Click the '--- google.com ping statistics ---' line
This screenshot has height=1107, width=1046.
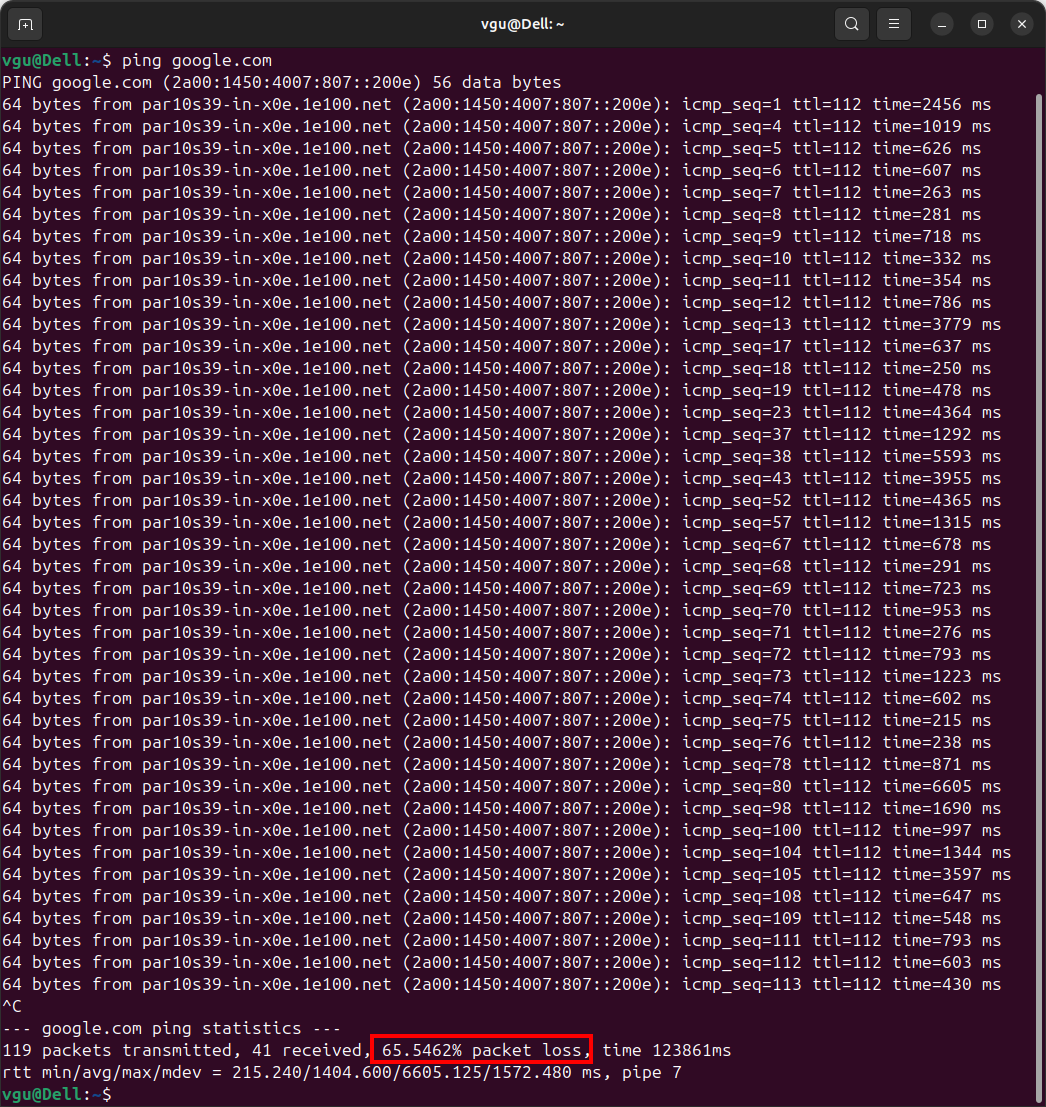pyautogui.click(x=172, y=1029)
